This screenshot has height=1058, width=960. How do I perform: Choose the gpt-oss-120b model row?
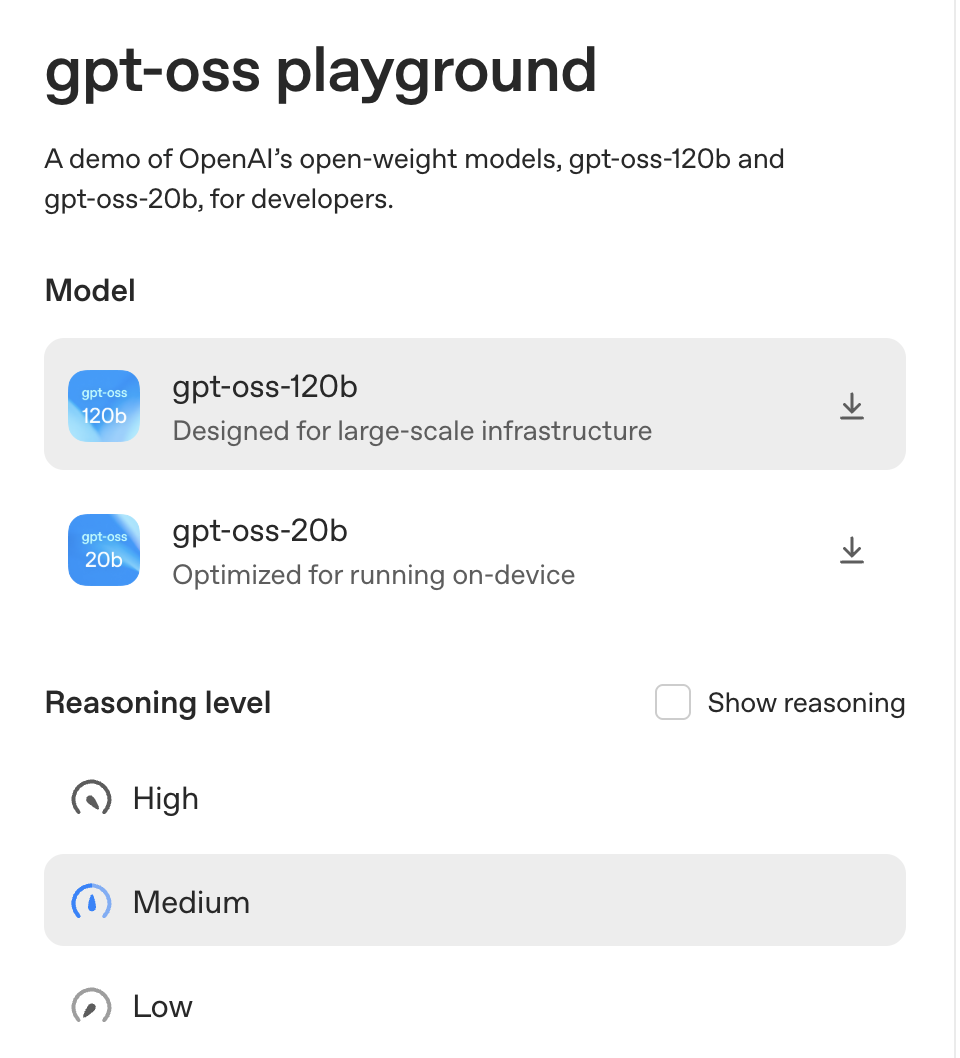click(x=474, y=404)
